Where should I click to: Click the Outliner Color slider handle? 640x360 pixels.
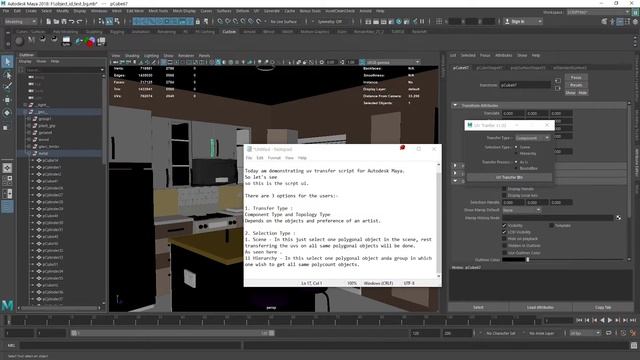pyautogui.click(x=527, y=260)
